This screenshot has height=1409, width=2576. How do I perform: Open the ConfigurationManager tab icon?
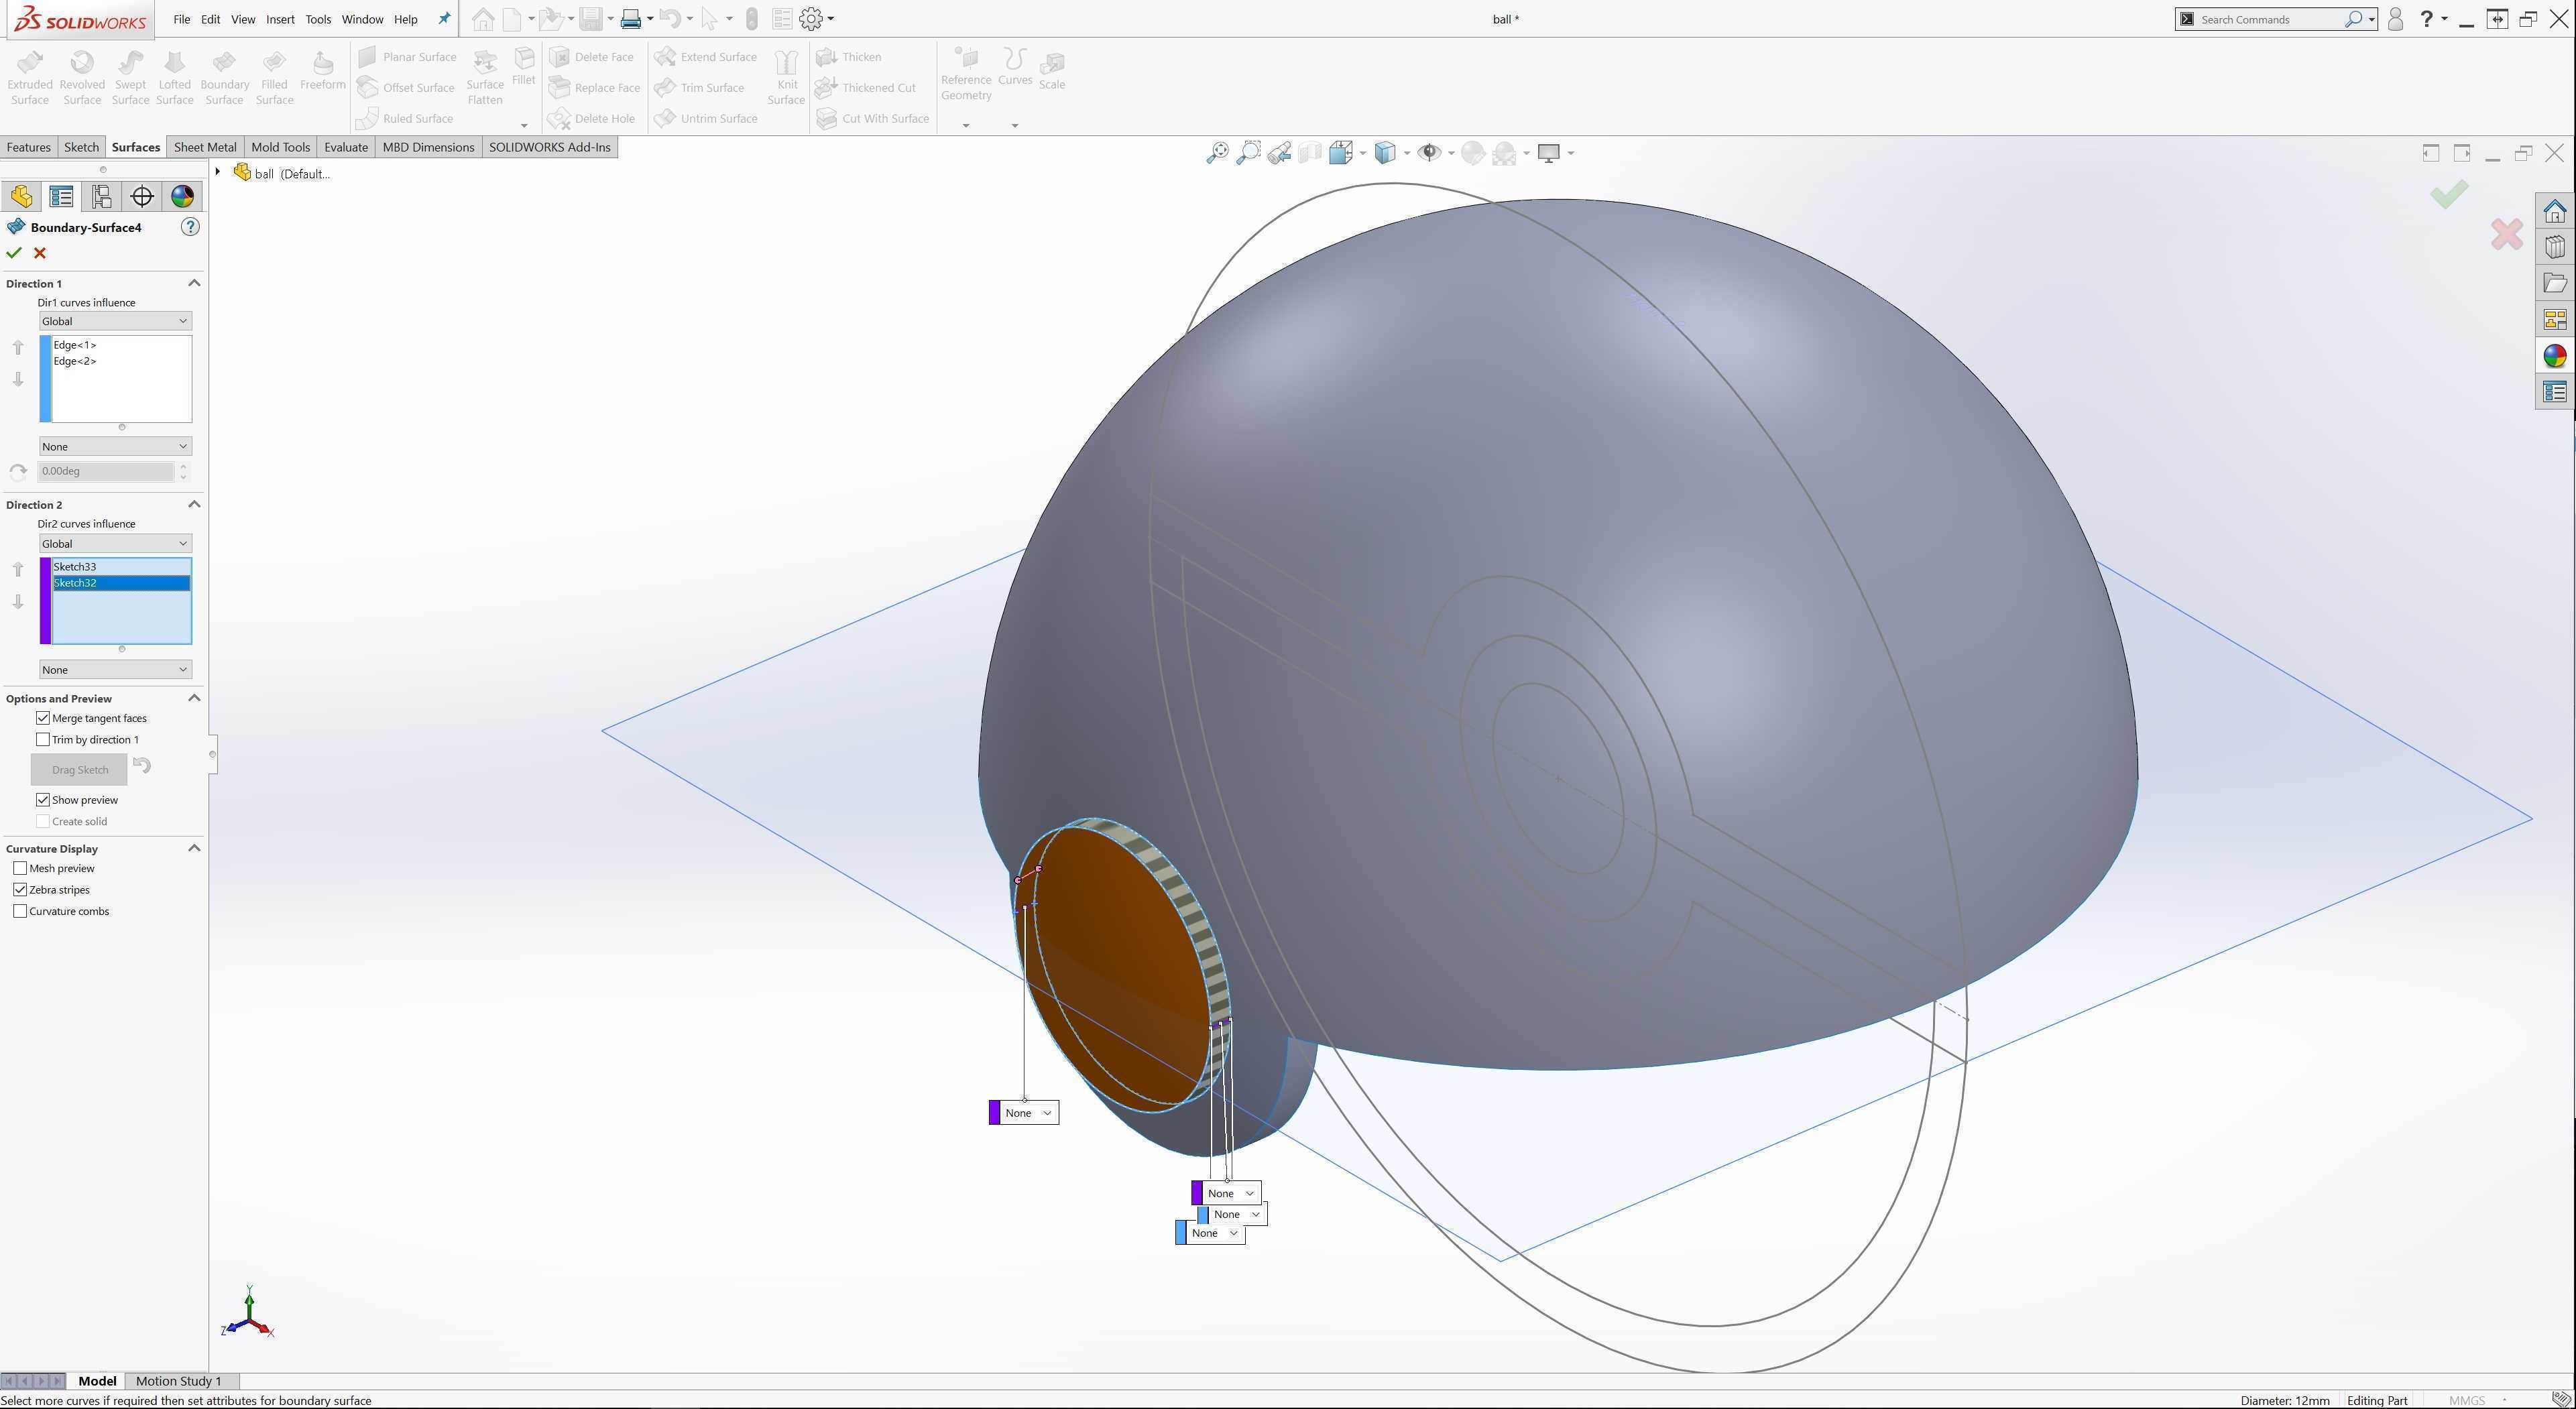[x=102, y=196]
